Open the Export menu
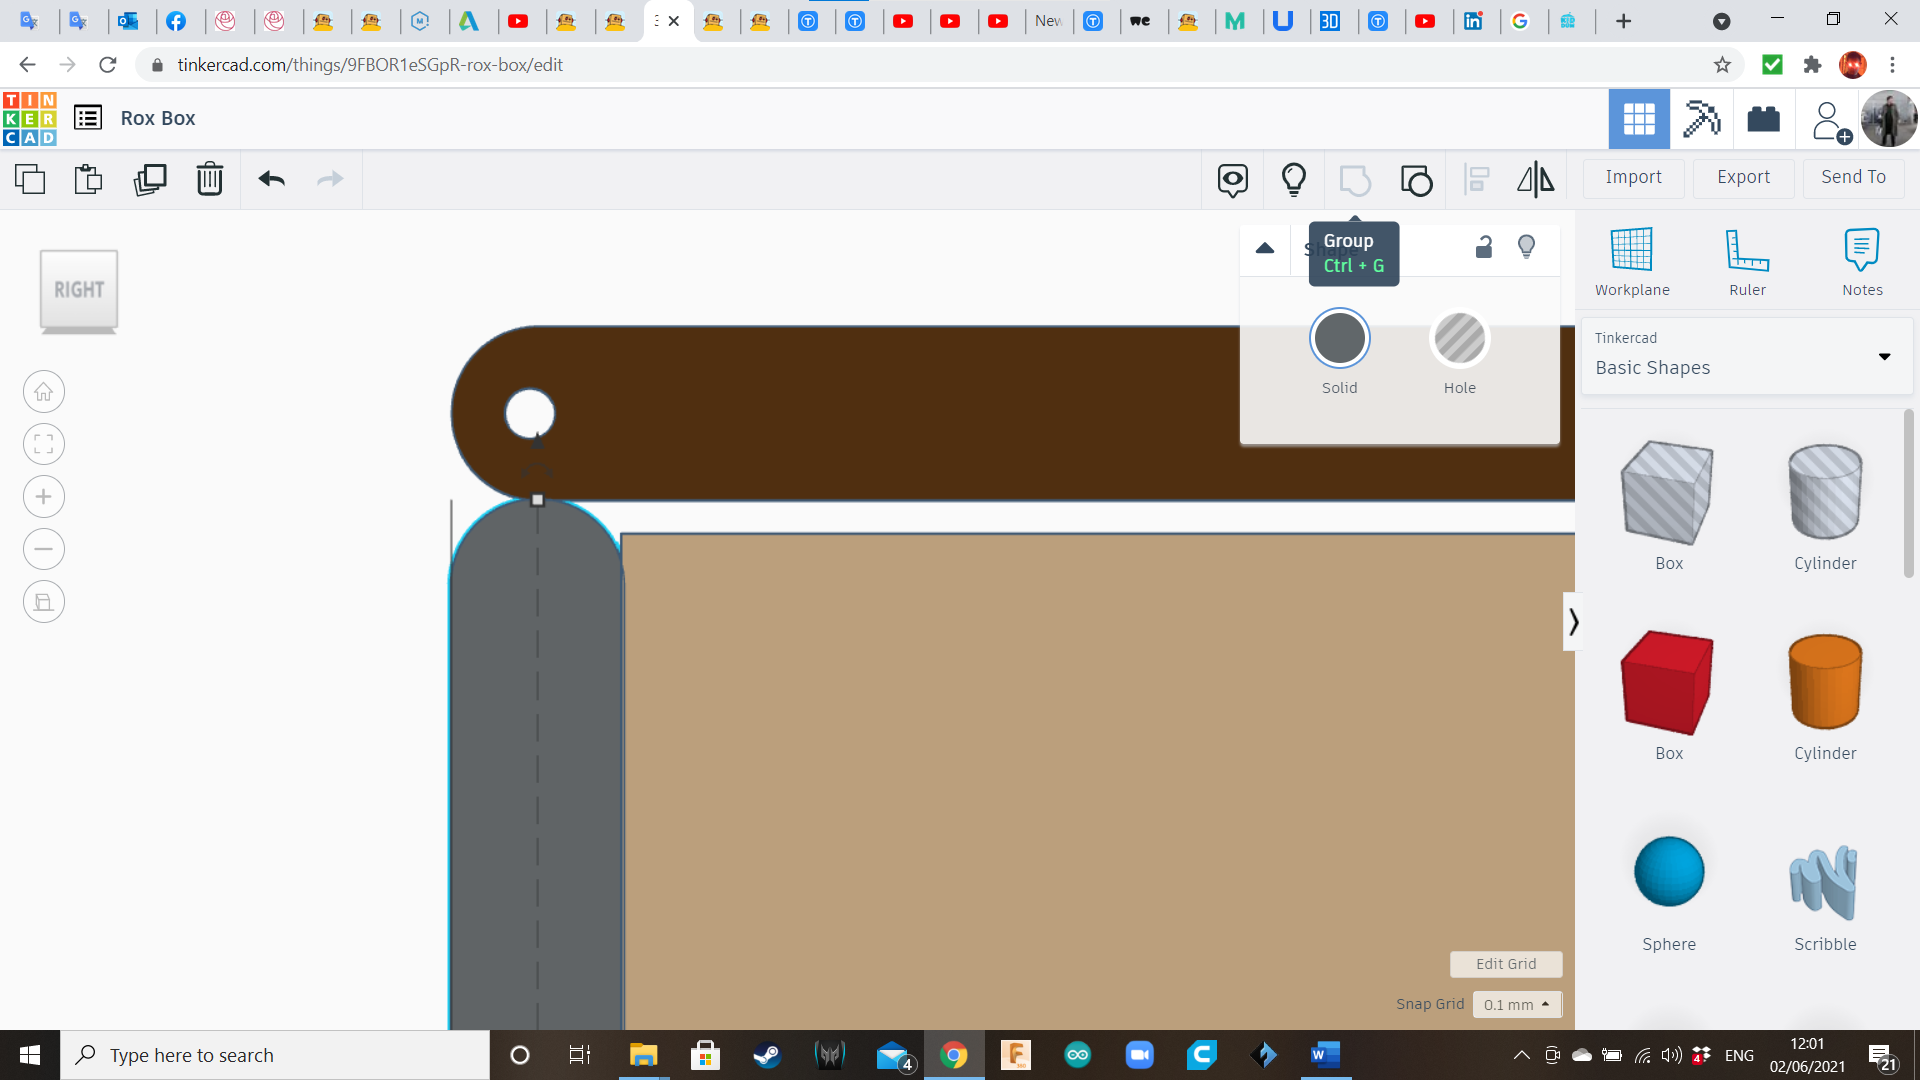The height and width of the screenshot is (1080, 1920). pos(1743,177)
